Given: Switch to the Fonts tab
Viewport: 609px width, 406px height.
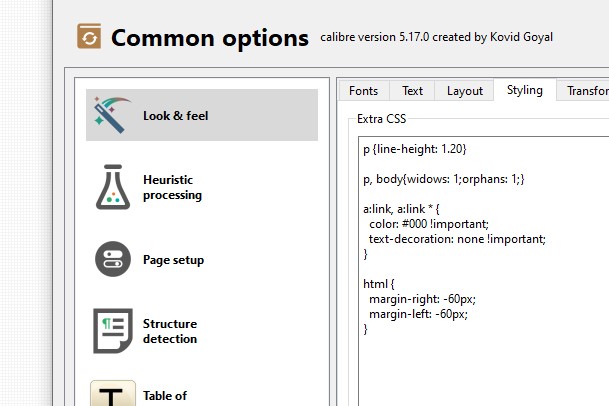Looking at the screenshot, I should (363, 91).
